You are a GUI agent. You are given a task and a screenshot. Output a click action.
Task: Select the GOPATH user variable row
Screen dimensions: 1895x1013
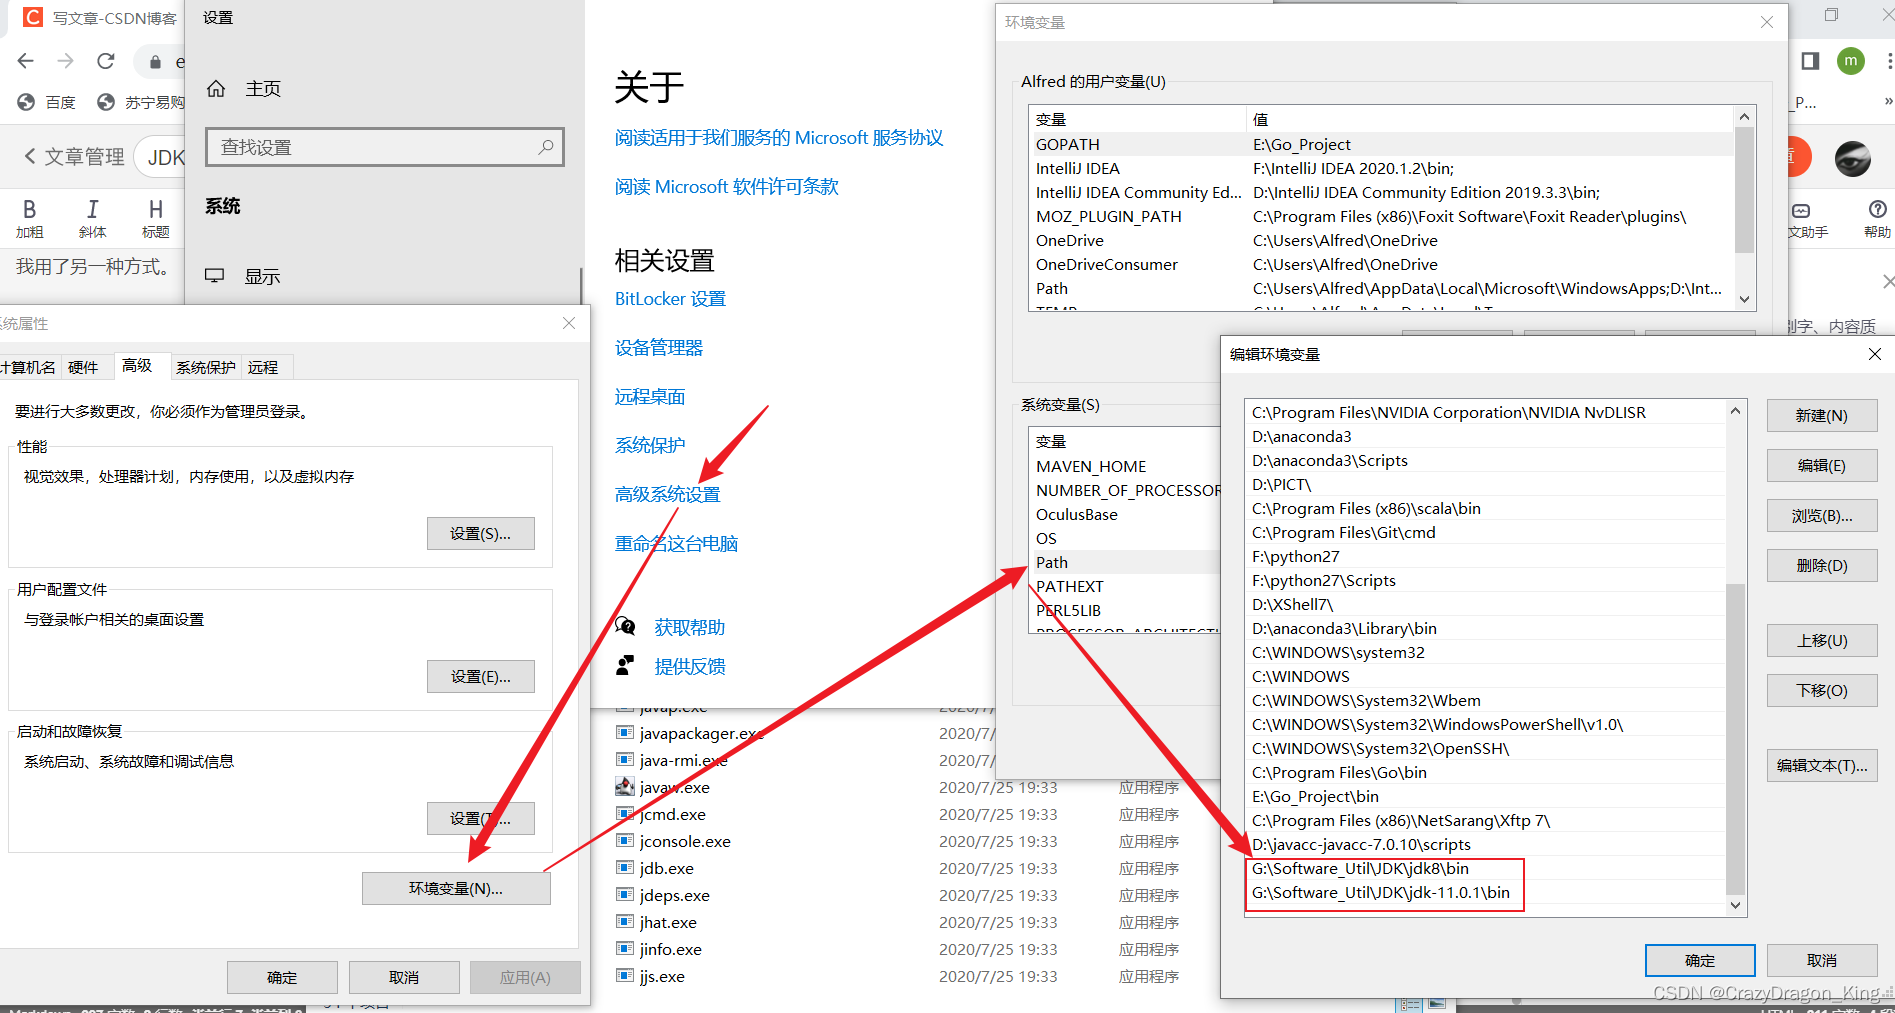pyautogui.click(x=1381, y=144)
